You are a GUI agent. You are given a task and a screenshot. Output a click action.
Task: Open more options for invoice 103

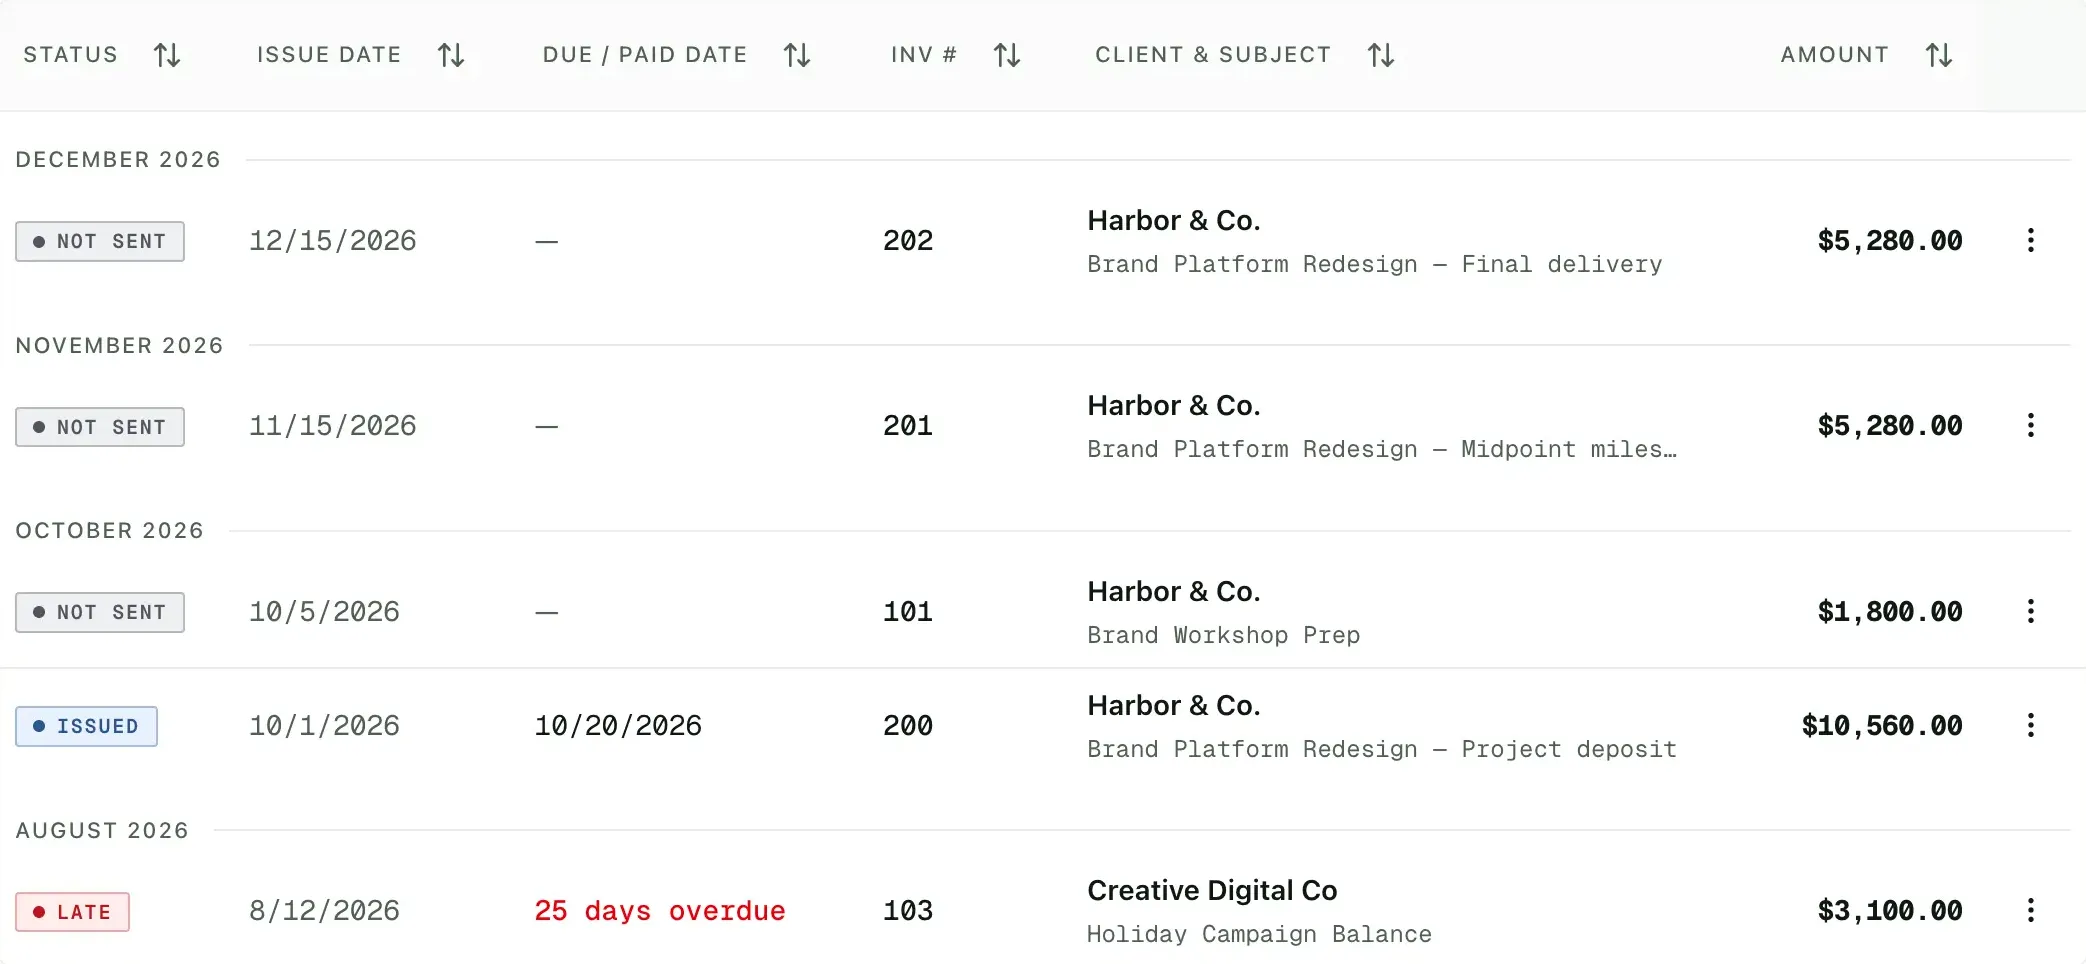[x=2030, y=910]
